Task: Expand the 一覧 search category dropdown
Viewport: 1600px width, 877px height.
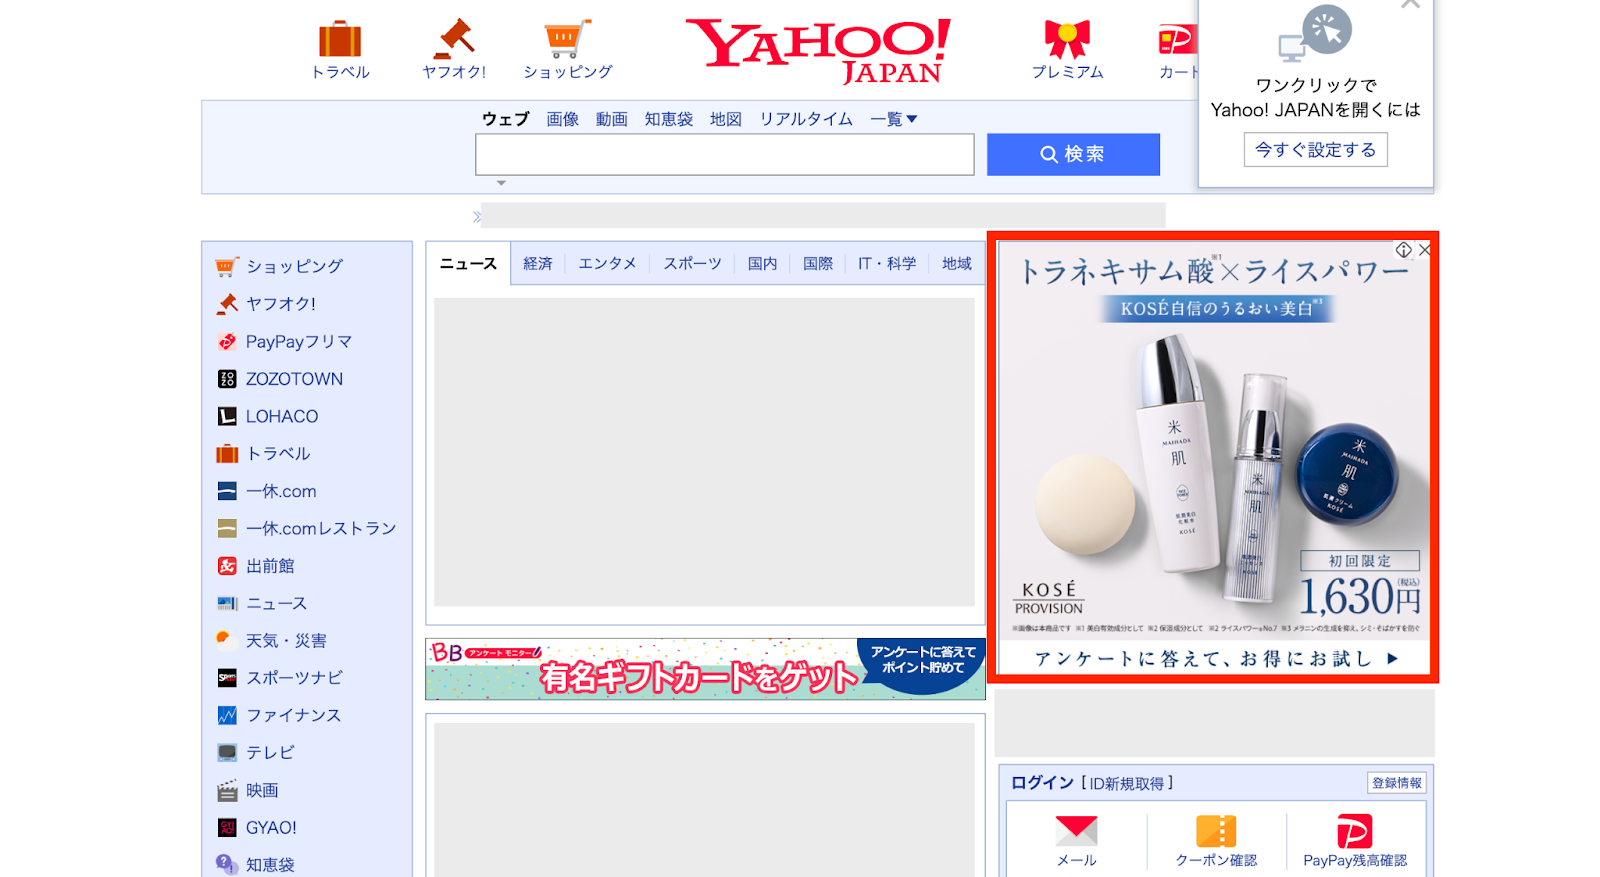Action: 893,119
